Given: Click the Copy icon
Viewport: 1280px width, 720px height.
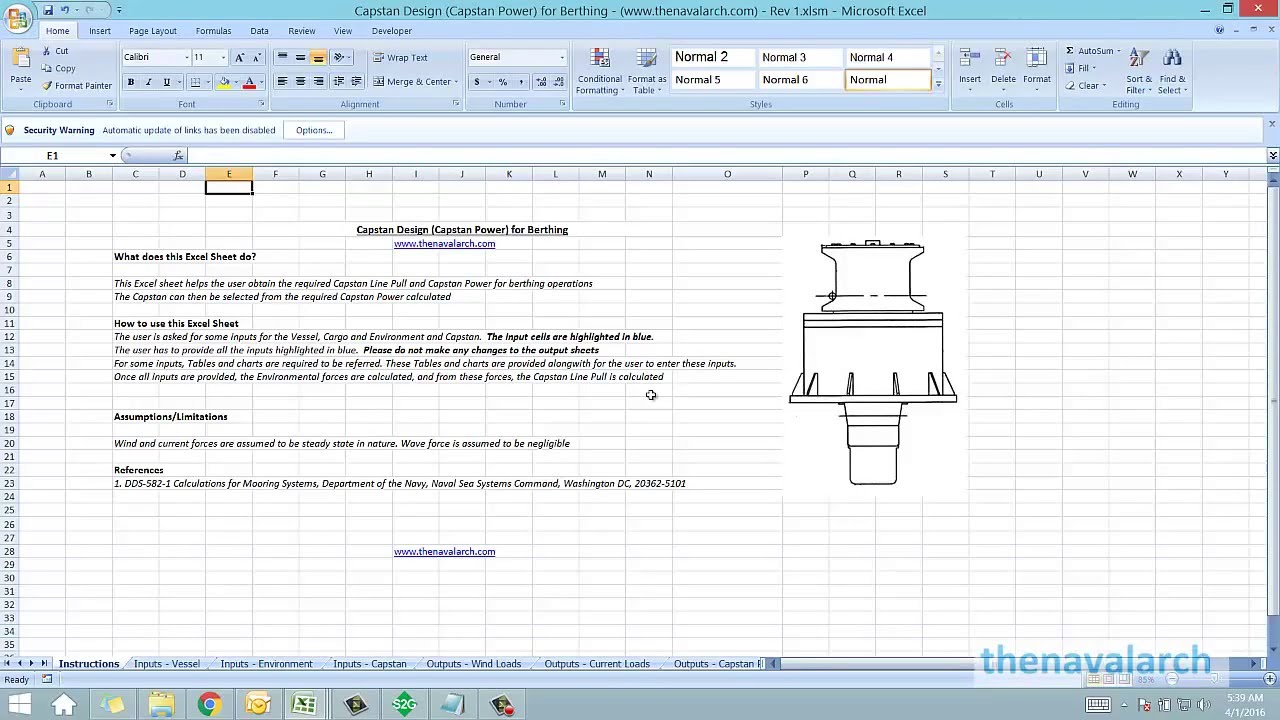Looking at the screenshot, I should 47,68.
